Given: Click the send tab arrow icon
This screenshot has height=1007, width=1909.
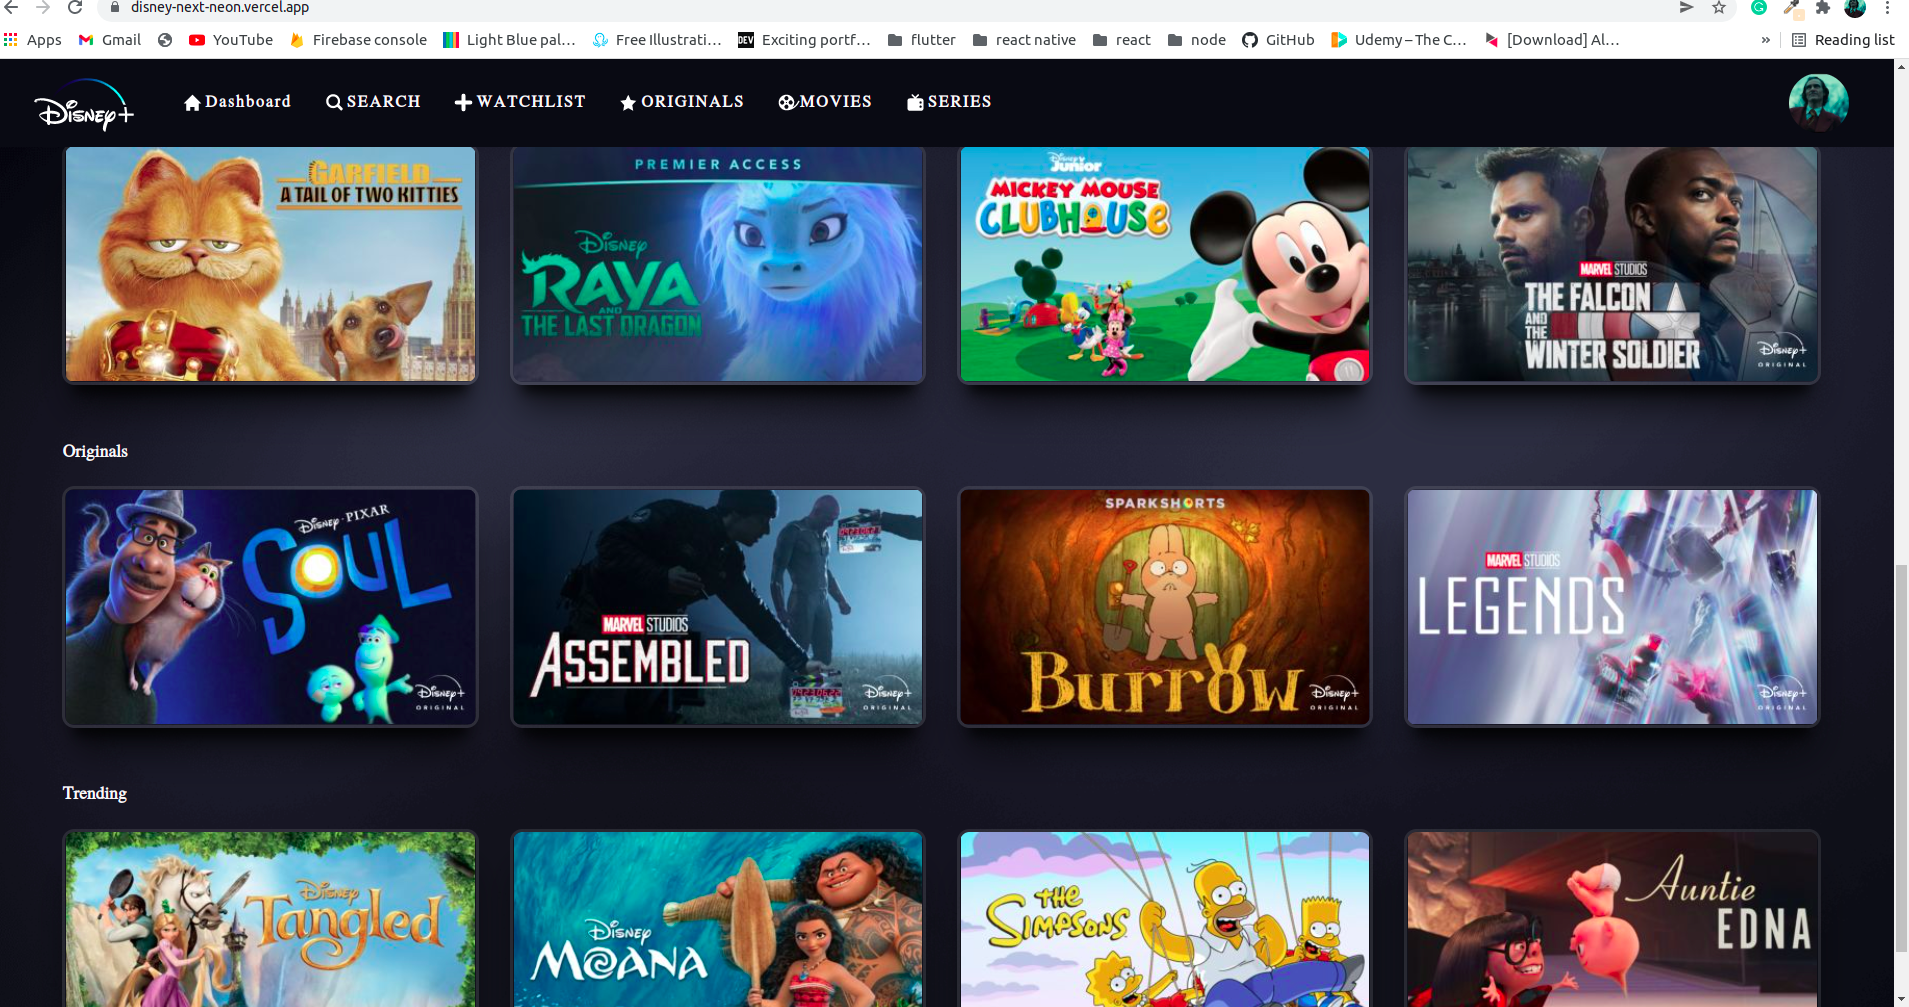Looking at the screenshot, I should (1687, 7).
